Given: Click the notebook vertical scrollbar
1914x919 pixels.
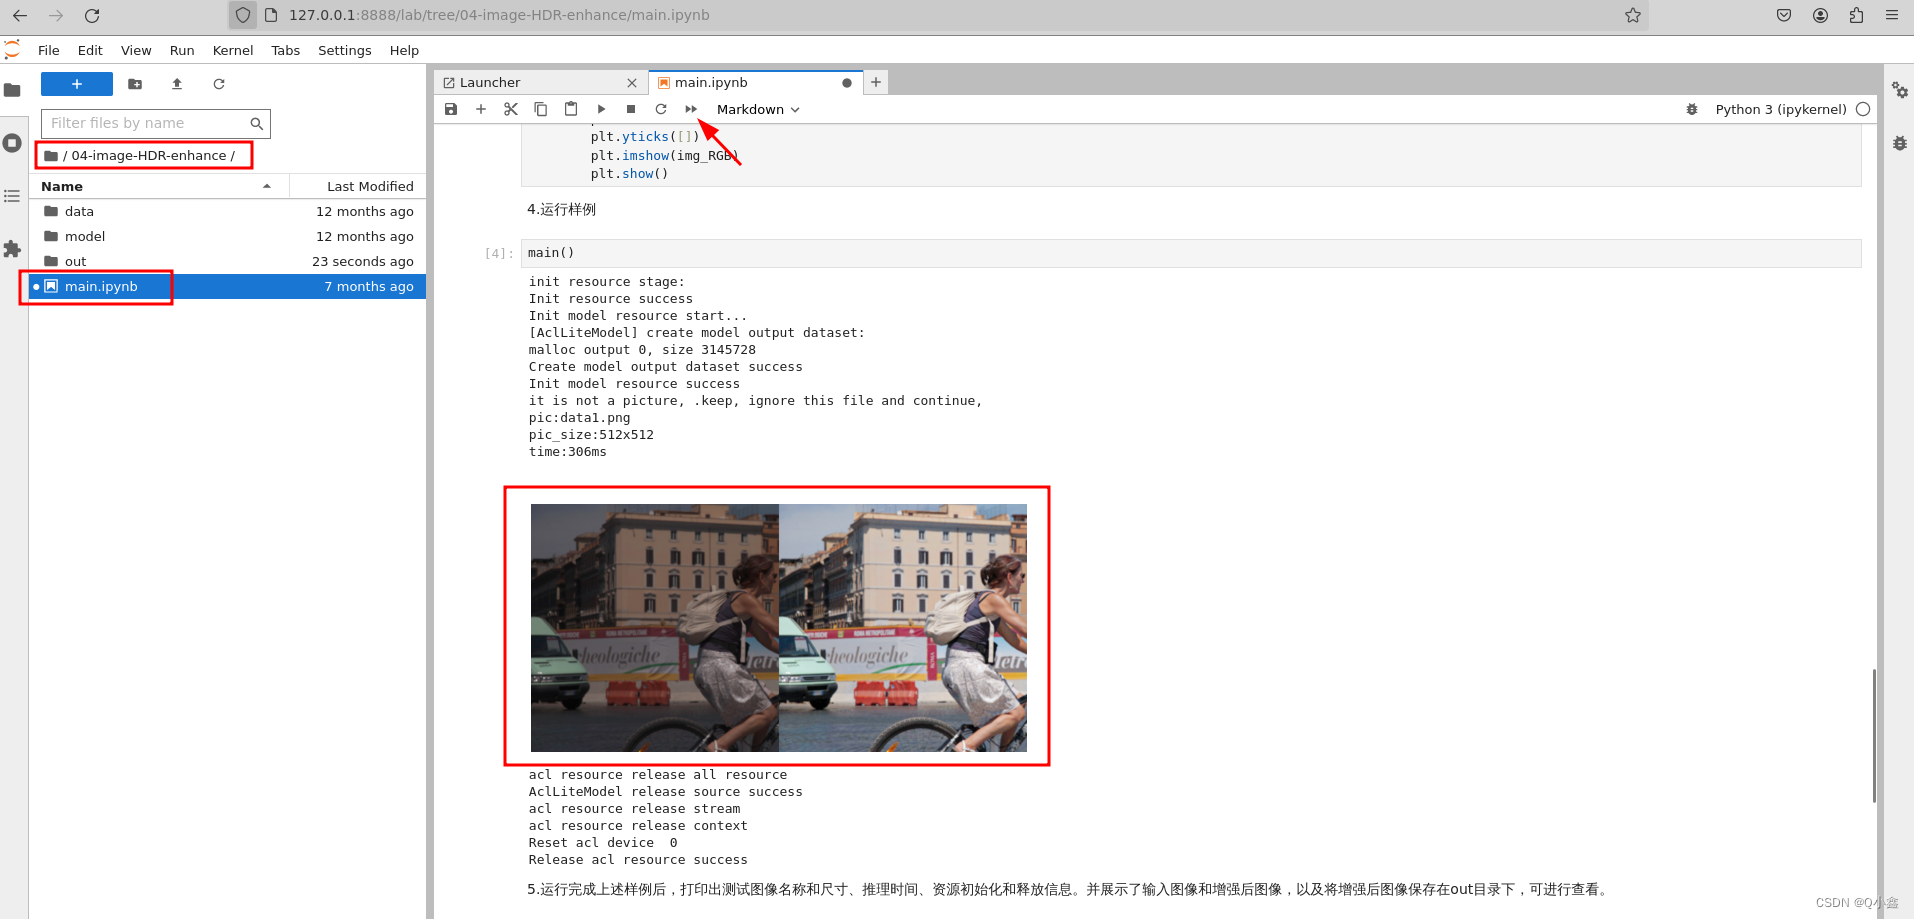Looking at the screenshot, I should 1874,735.
